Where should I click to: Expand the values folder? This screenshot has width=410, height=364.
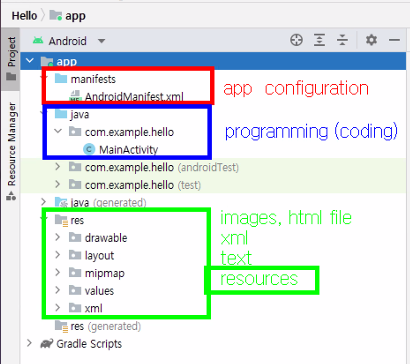coord(58,290)
